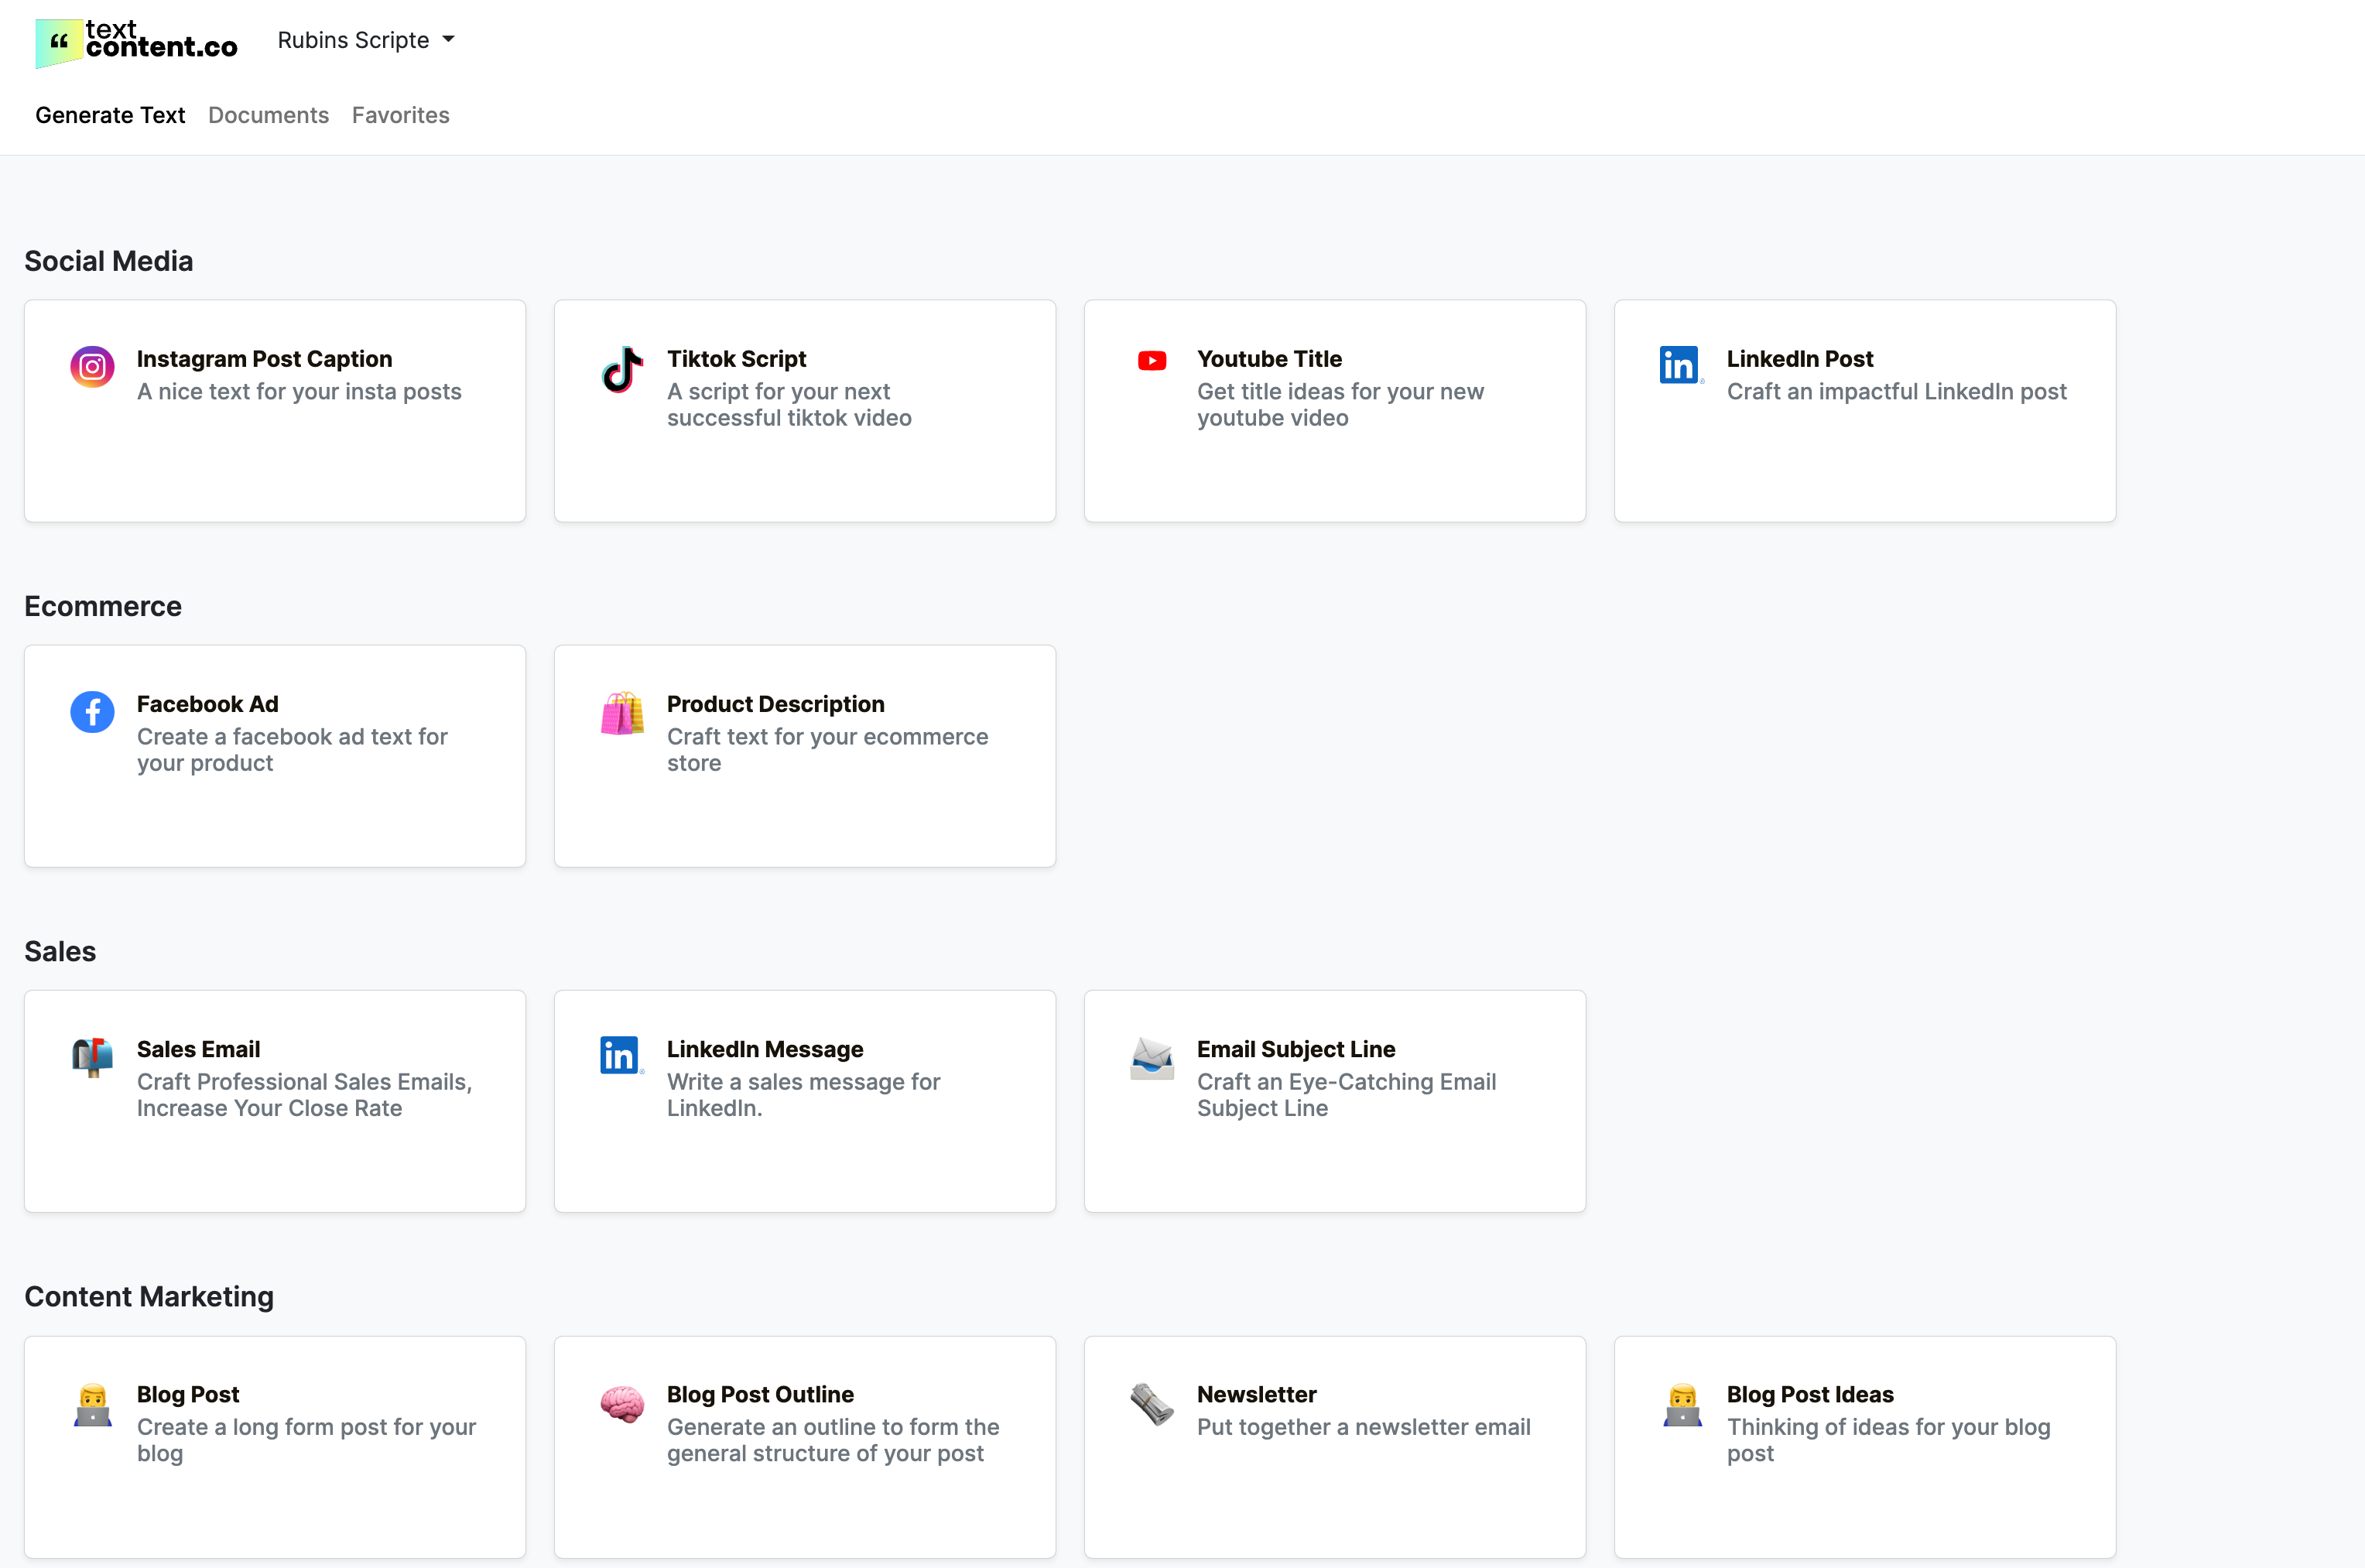Click the rolled newspaper Newsletter icon
2365x1568 pixels.
pos(1152,1404)
